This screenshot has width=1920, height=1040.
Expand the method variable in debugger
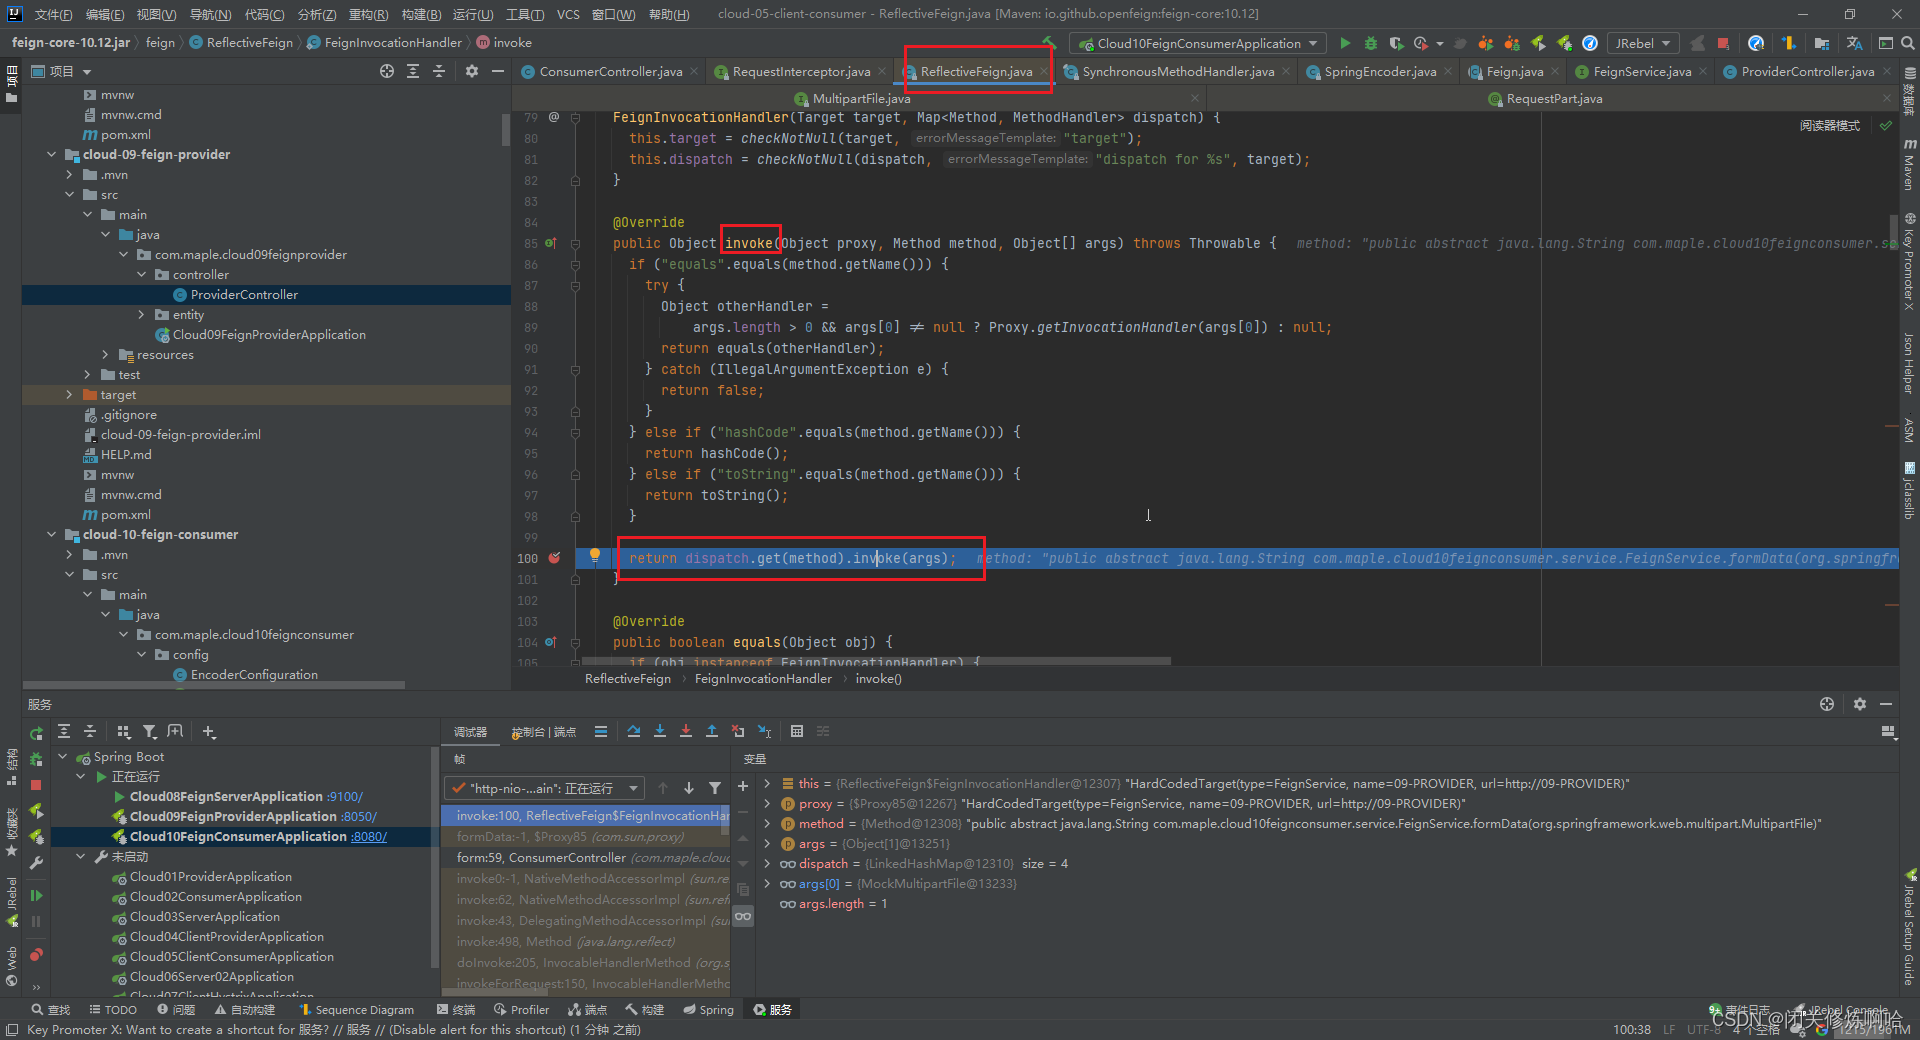pos(767,824)
